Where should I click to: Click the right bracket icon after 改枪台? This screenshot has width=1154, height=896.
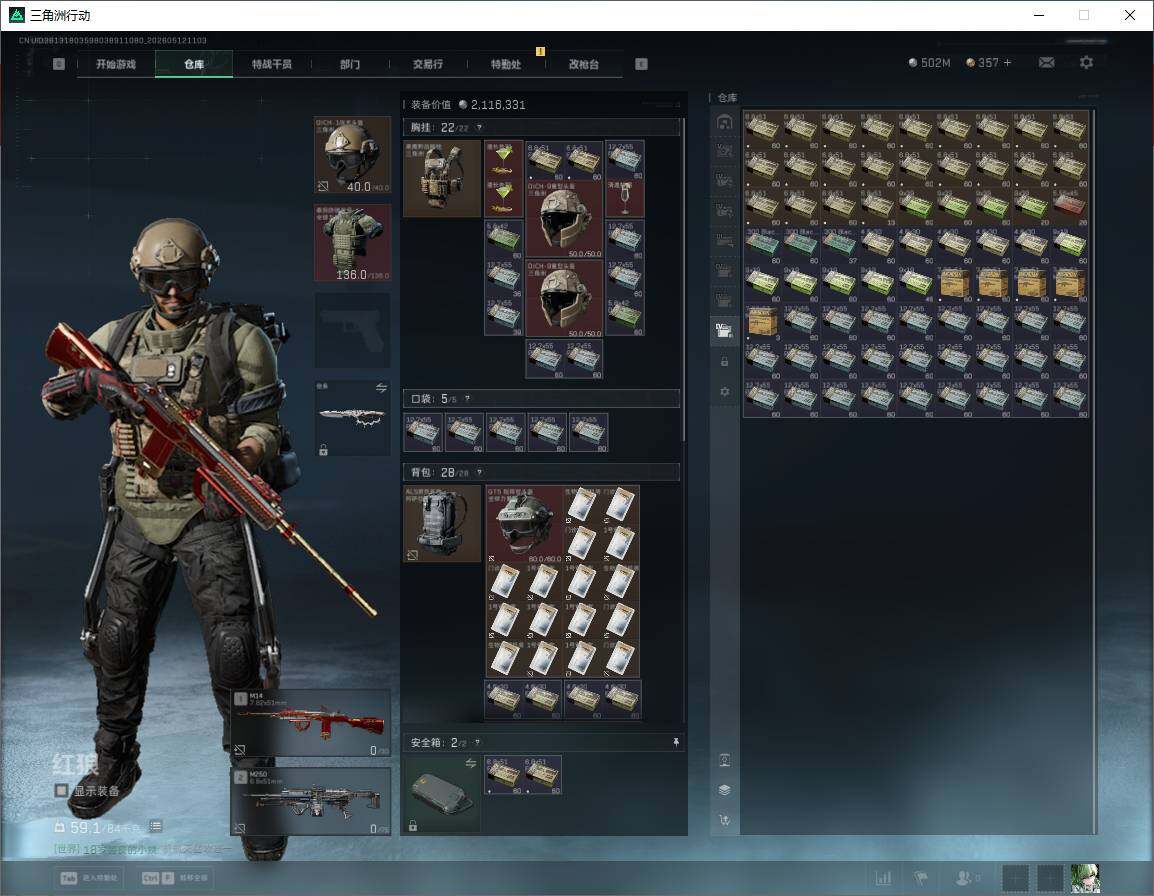641,64
